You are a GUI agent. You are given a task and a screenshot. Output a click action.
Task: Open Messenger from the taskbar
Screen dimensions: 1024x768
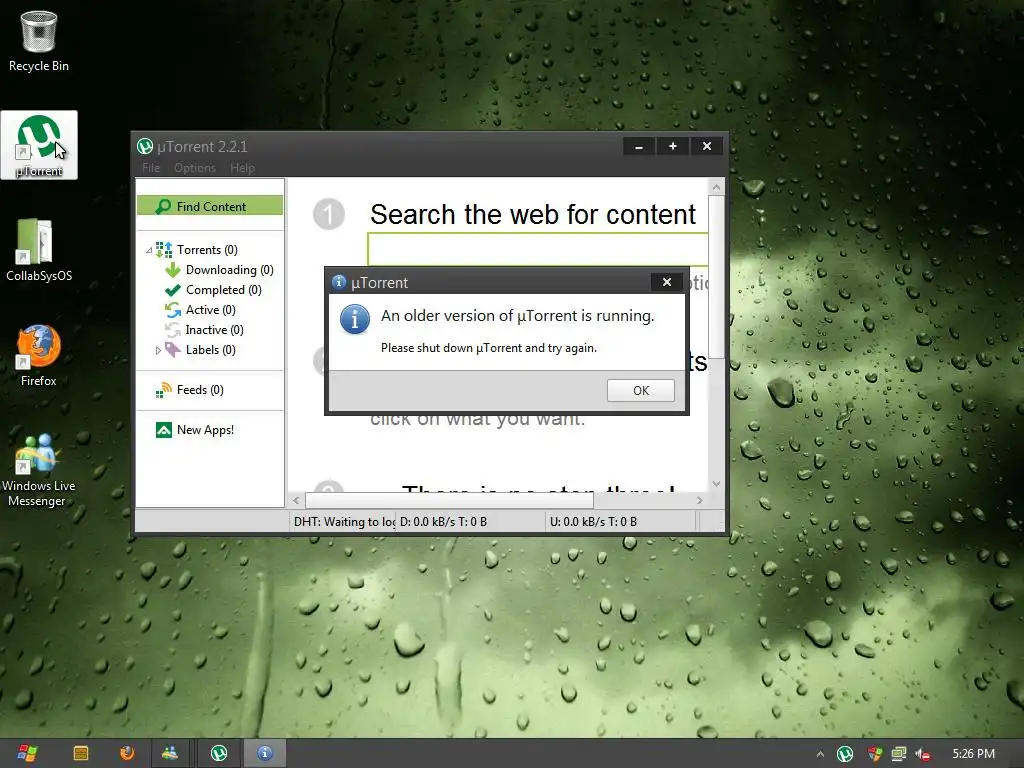(170, 753)
